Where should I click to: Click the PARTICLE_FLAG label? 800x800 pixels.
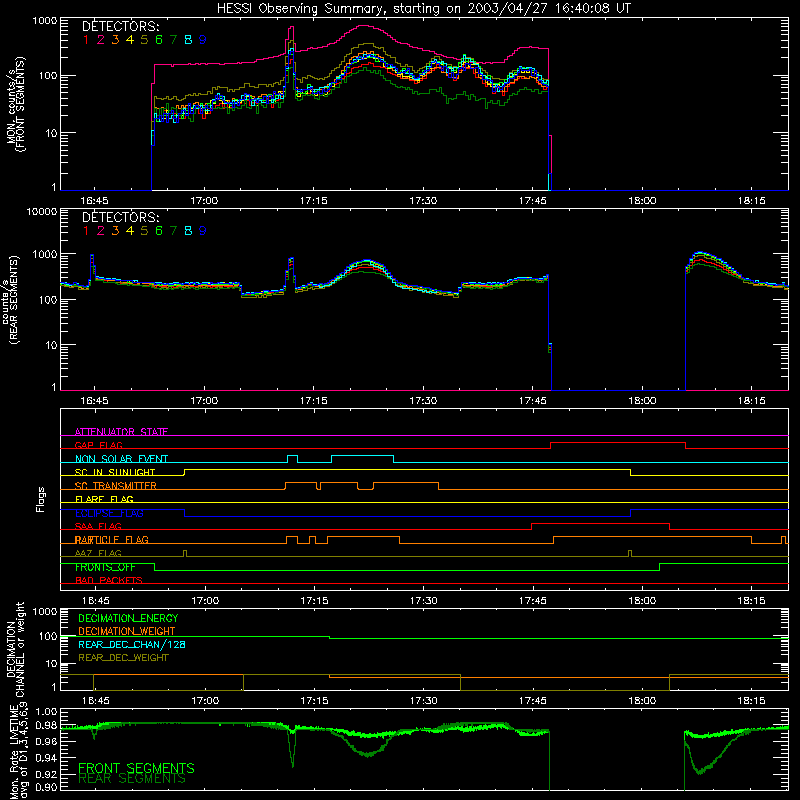click(x=112, y=540)
